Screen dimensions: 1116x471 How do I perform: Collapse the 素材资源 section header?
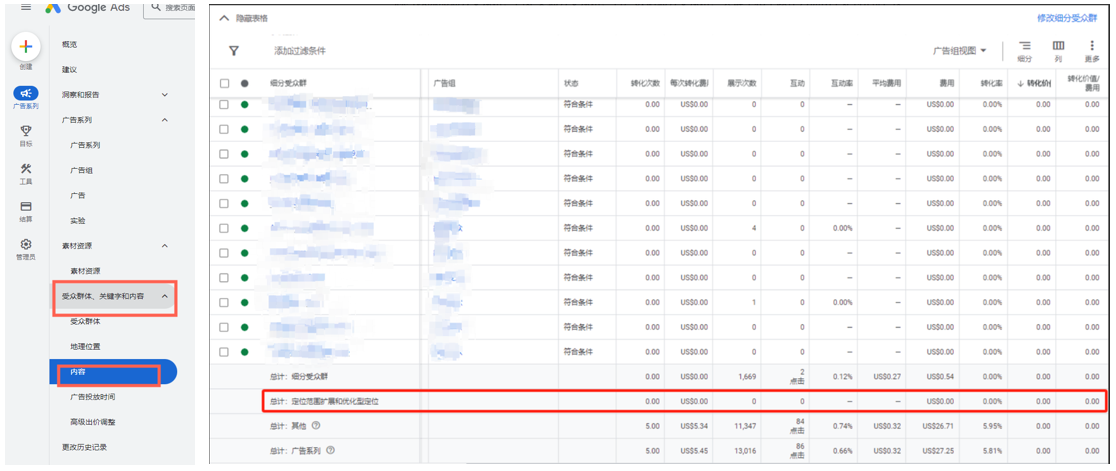click(x=165, y=245)
